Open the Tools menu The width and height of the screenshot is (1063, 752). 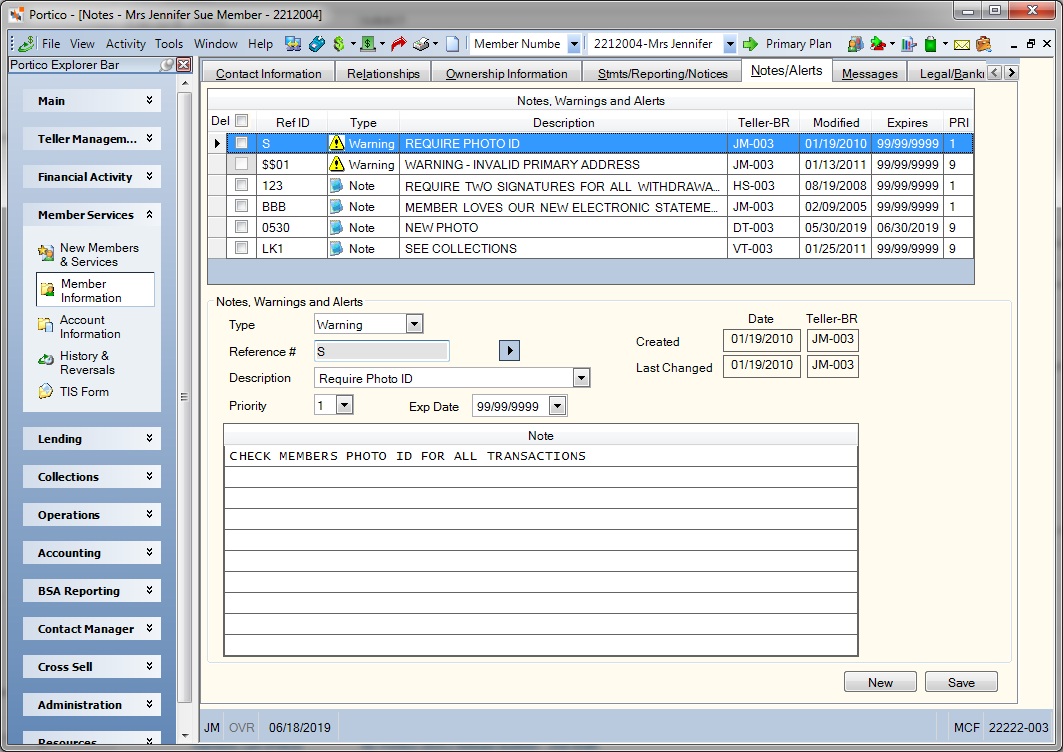click(169, 44)
